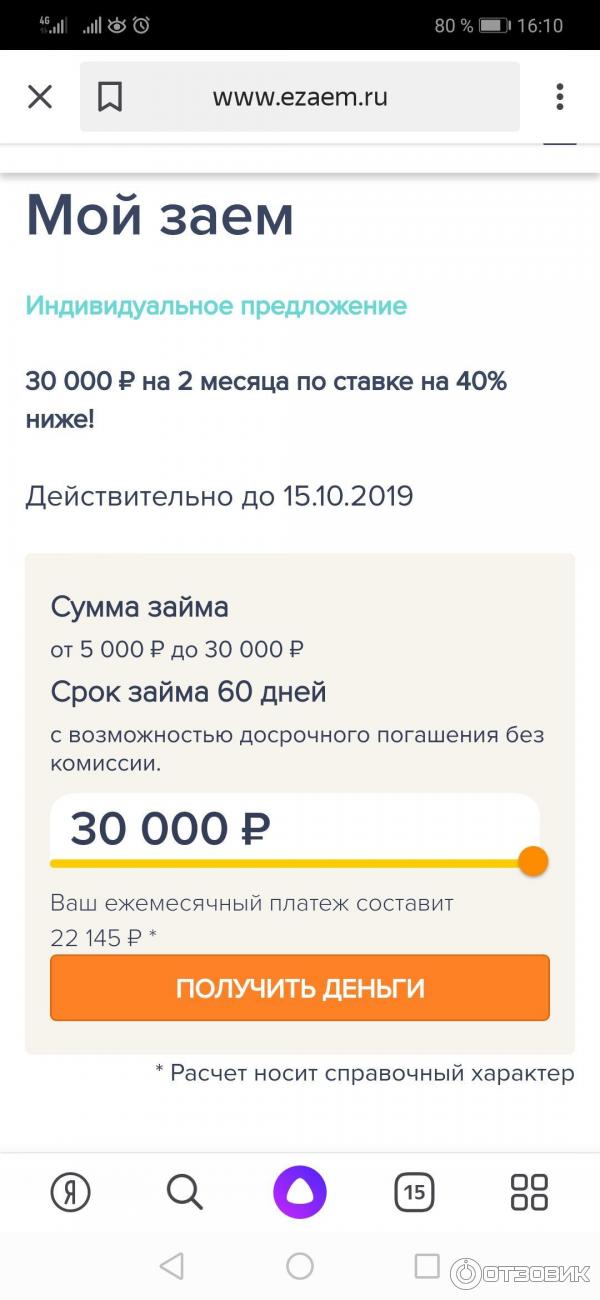Tap the battery indicator in status bar
The width and height of the screenshot is (600, 1300).
pos(494,26)
